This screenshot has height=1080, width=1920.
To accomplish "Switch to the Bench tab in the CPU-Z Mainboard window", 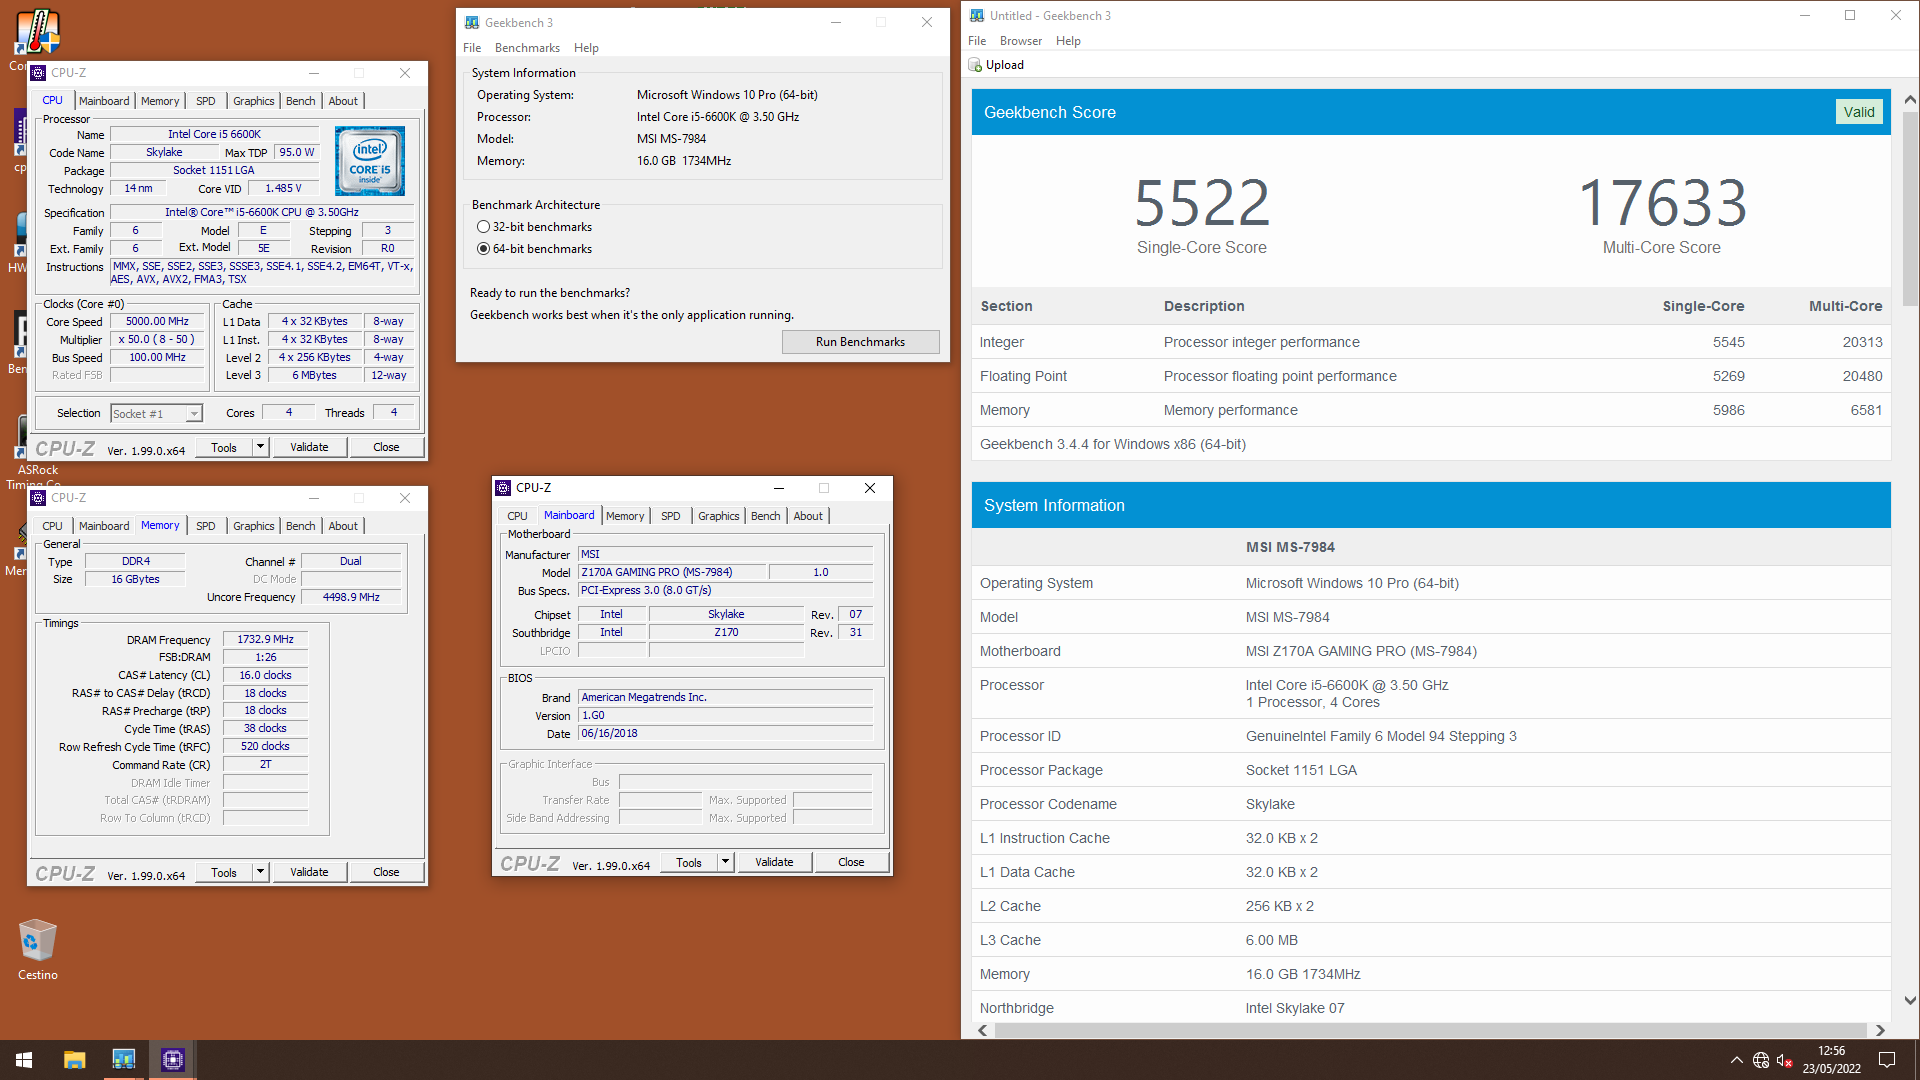I will pyautogui.click(x=765, y=516).
